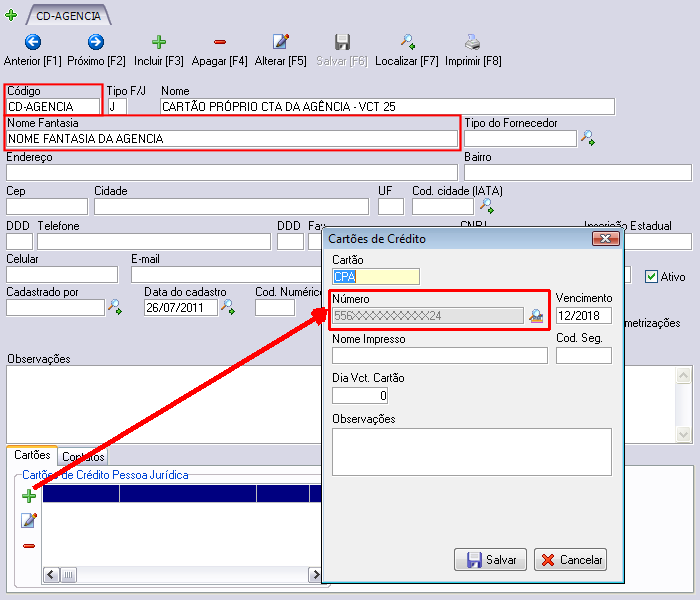
Task: Open lookup for Tipo do Fornecedor
Action: click(588, 138)
